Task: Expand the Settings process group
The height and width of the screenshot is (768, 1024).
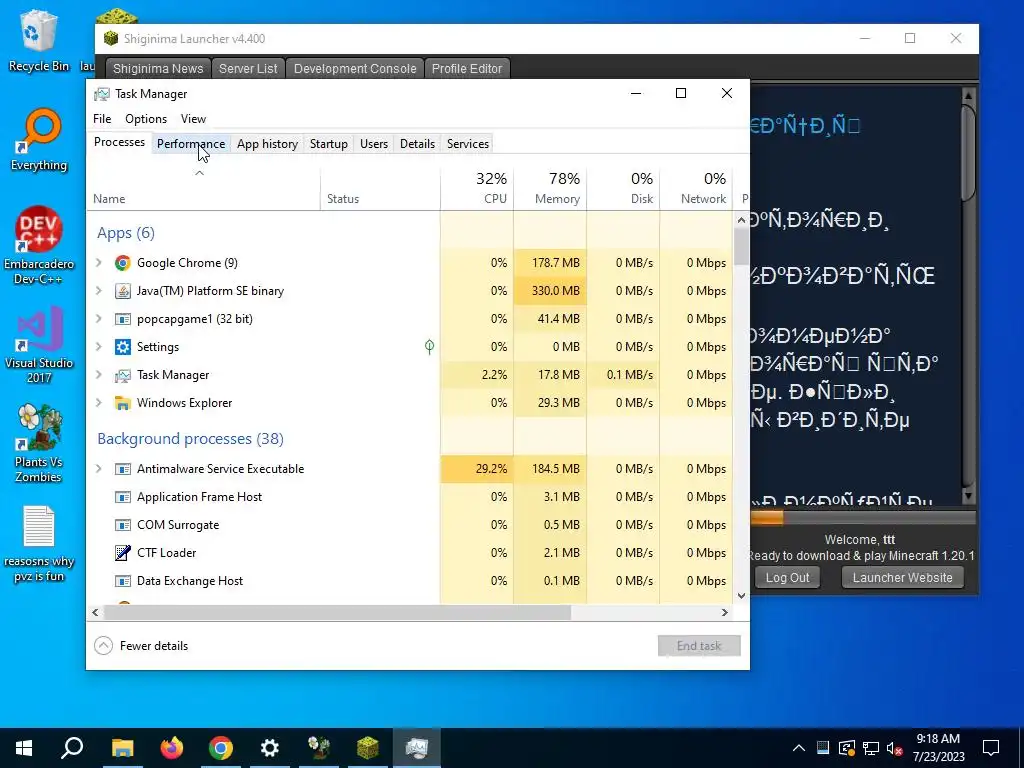Action: [99, 347]
